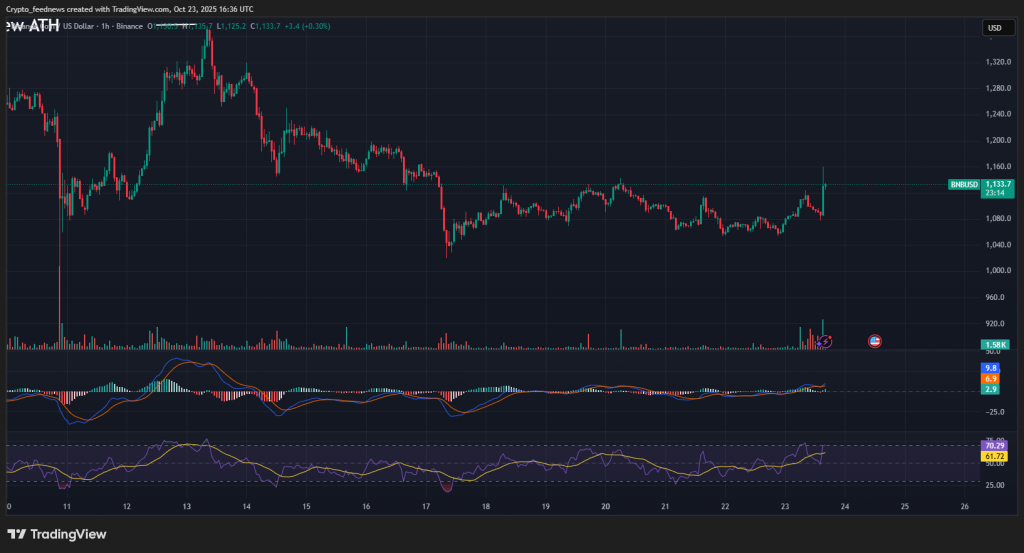Click the yellow 61.72 RSI average label
The image size is (1024, 553).
pyautogui.click(x=994, y=456)
